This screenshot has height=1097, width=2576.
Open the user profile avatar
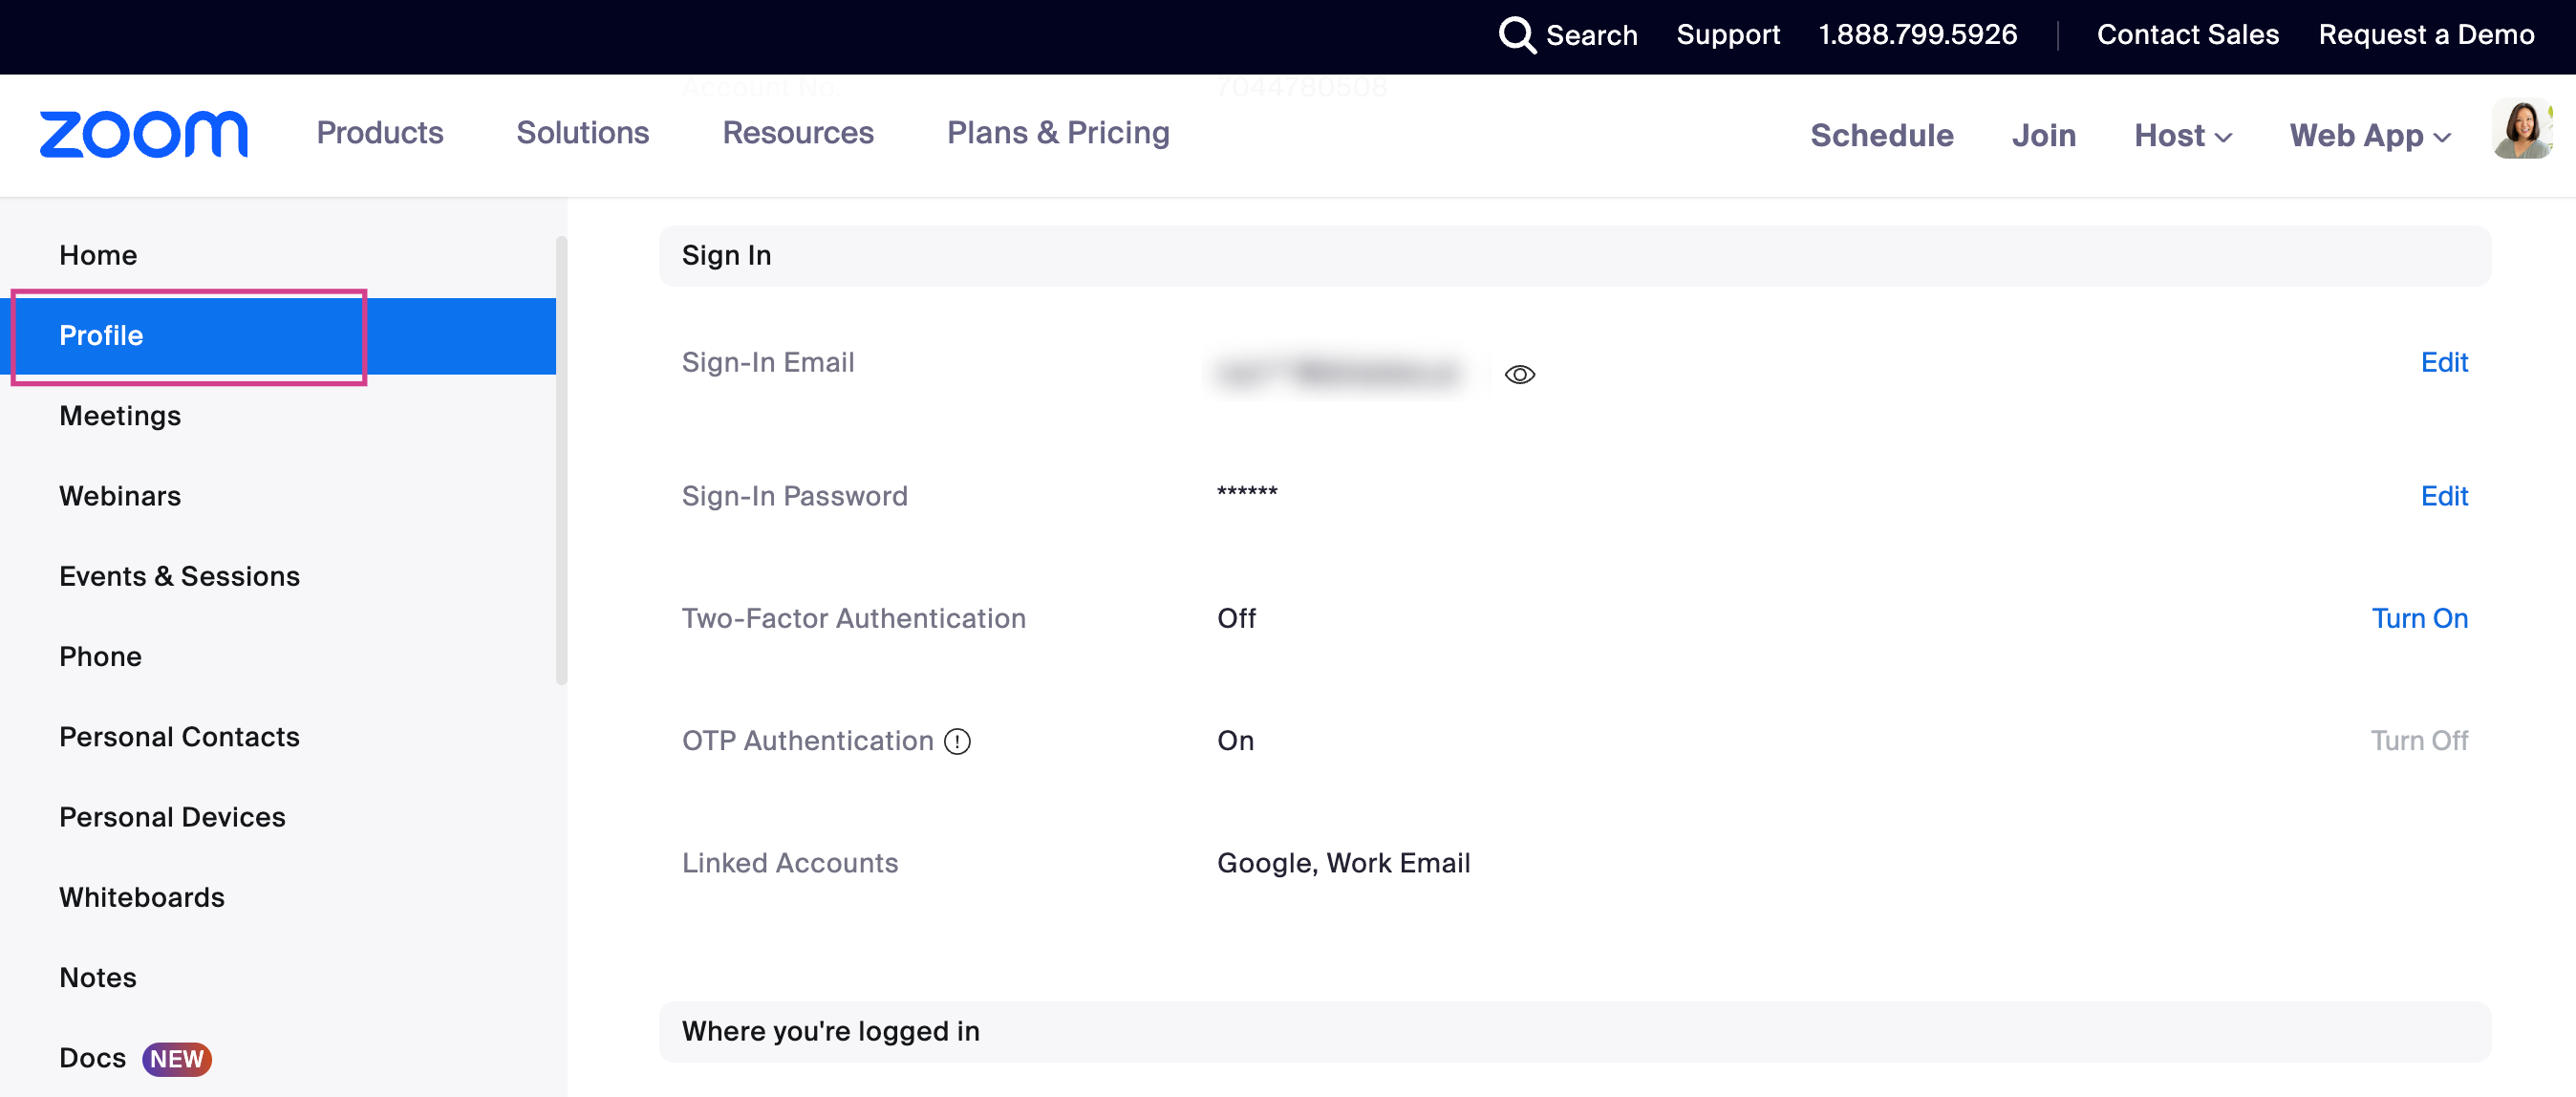pos(2521,130)
